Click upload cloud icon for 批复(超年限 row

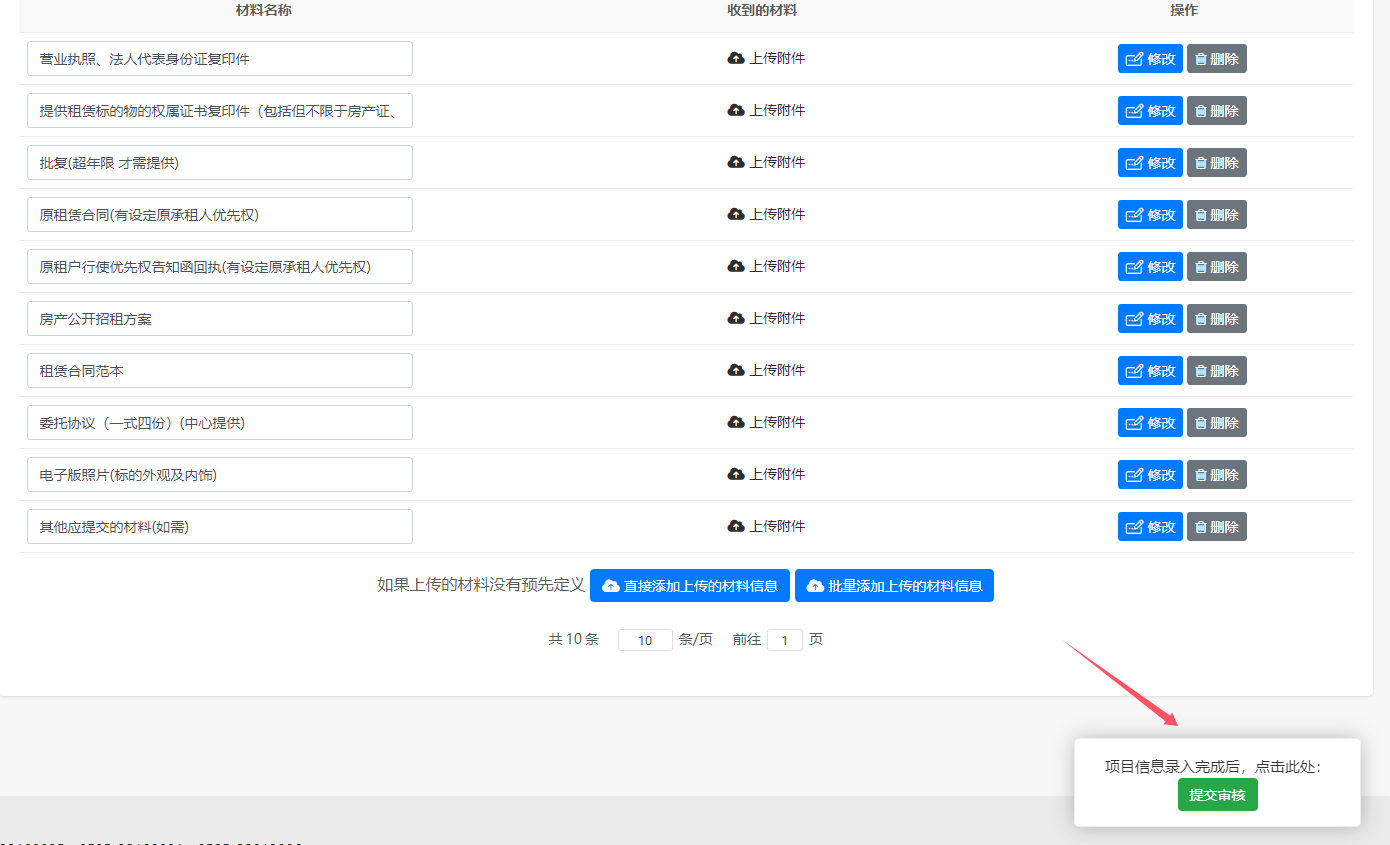point(736,162)
